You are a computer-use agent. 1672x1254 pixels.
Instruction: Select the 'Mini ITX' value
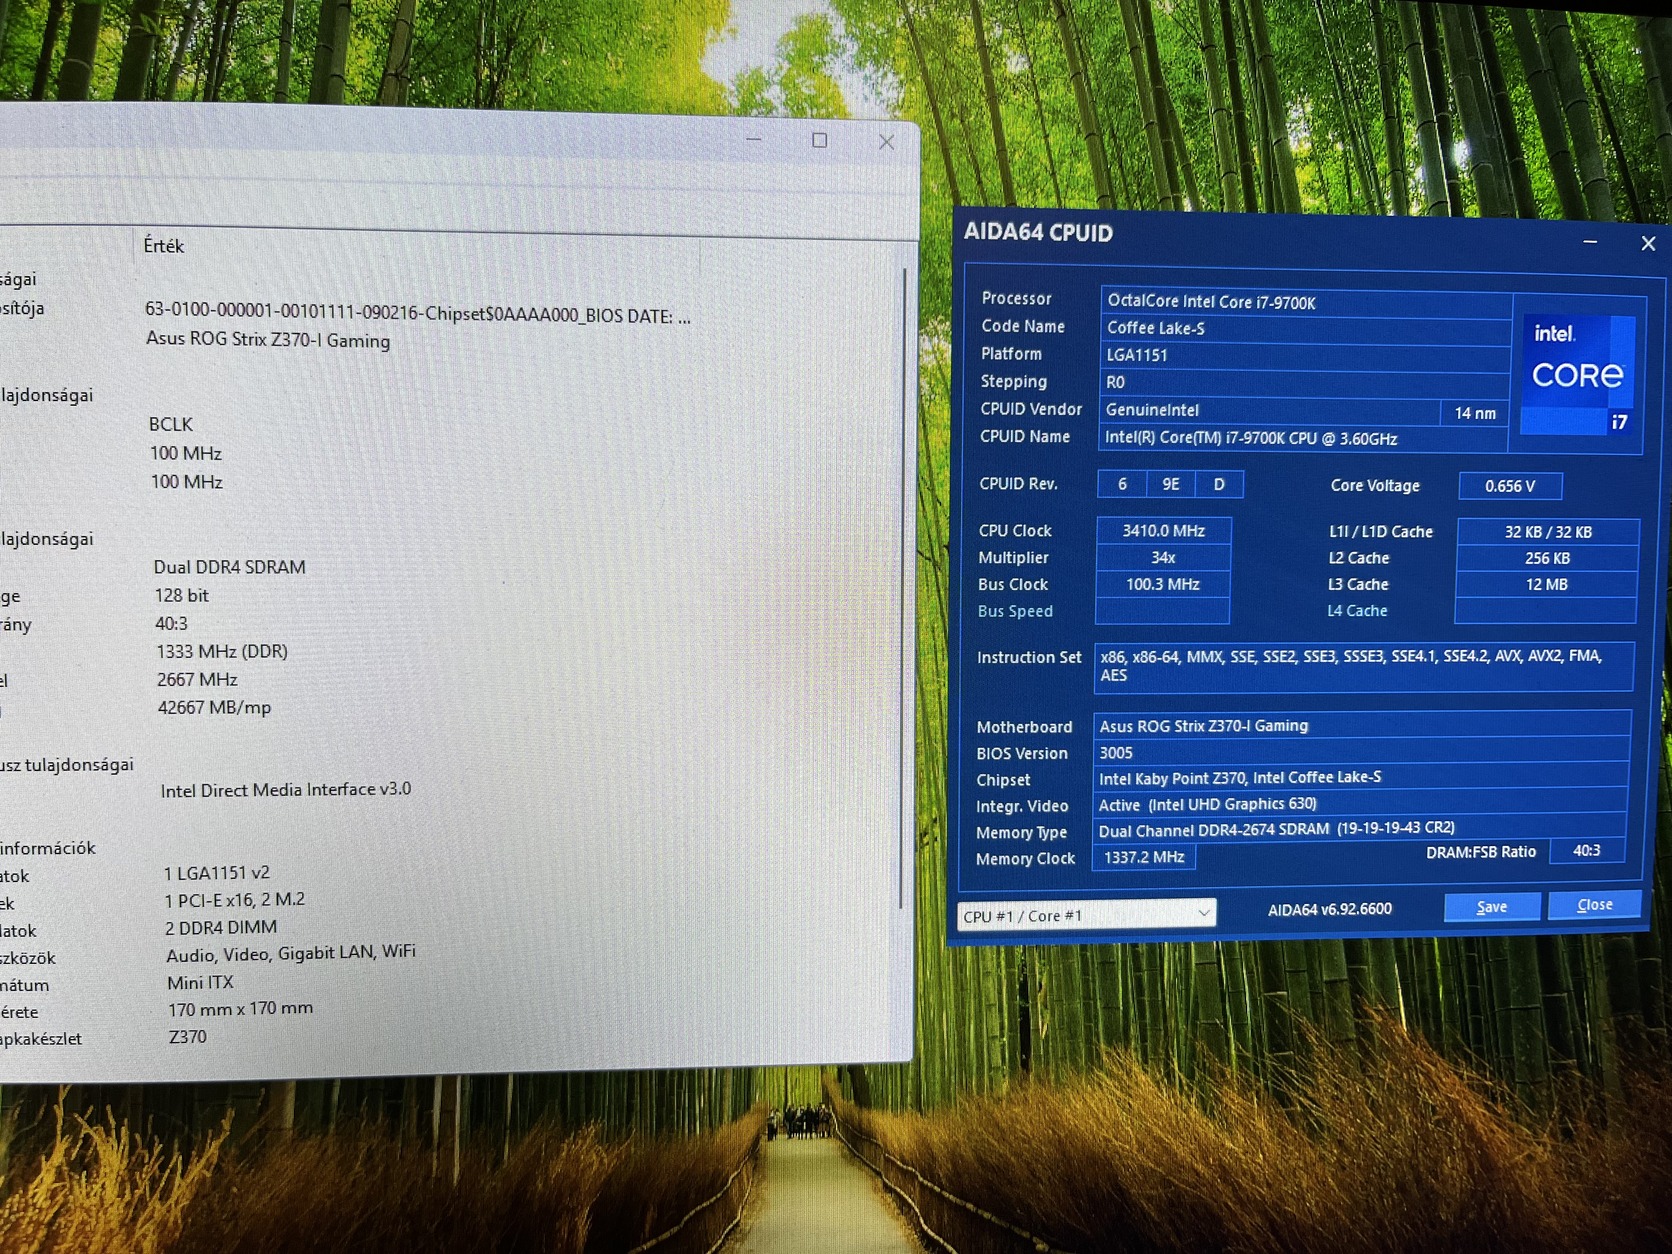[200, 983]
